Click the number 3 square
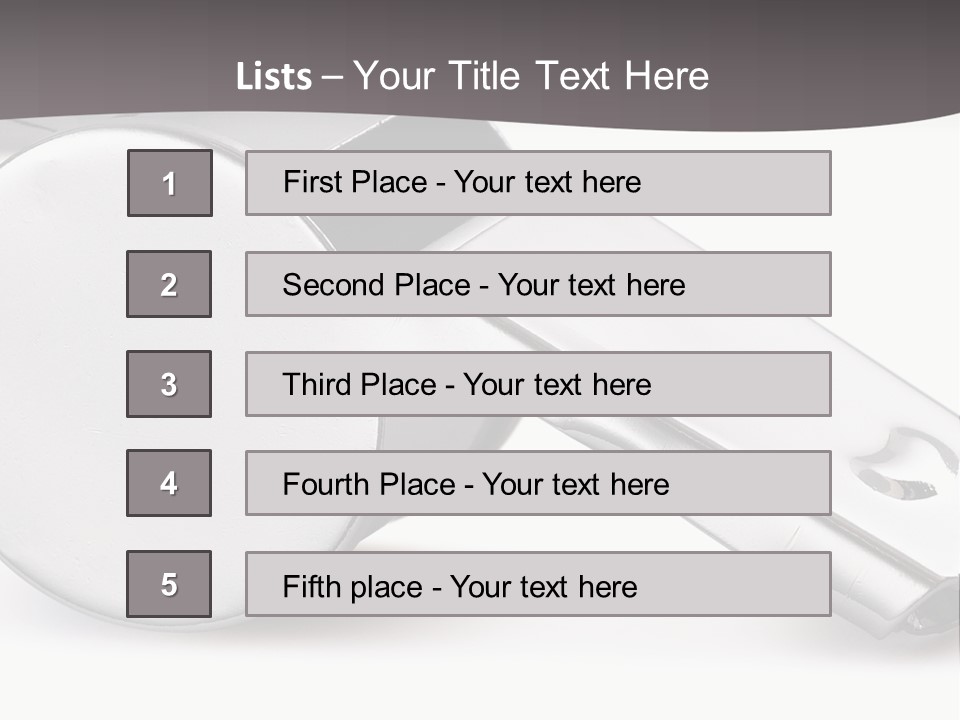Screen dimensions: 960x720 pyautogui.click(x=169, y=384)
